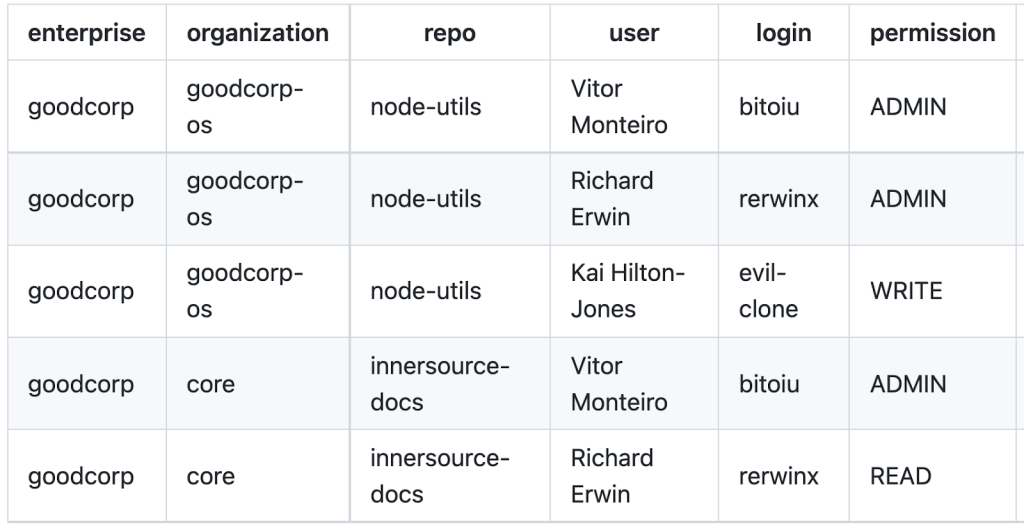Click goodcorp enterprise cell in the evil-clone row
This screenshot has height=528, width=1024.
[81, 291]
